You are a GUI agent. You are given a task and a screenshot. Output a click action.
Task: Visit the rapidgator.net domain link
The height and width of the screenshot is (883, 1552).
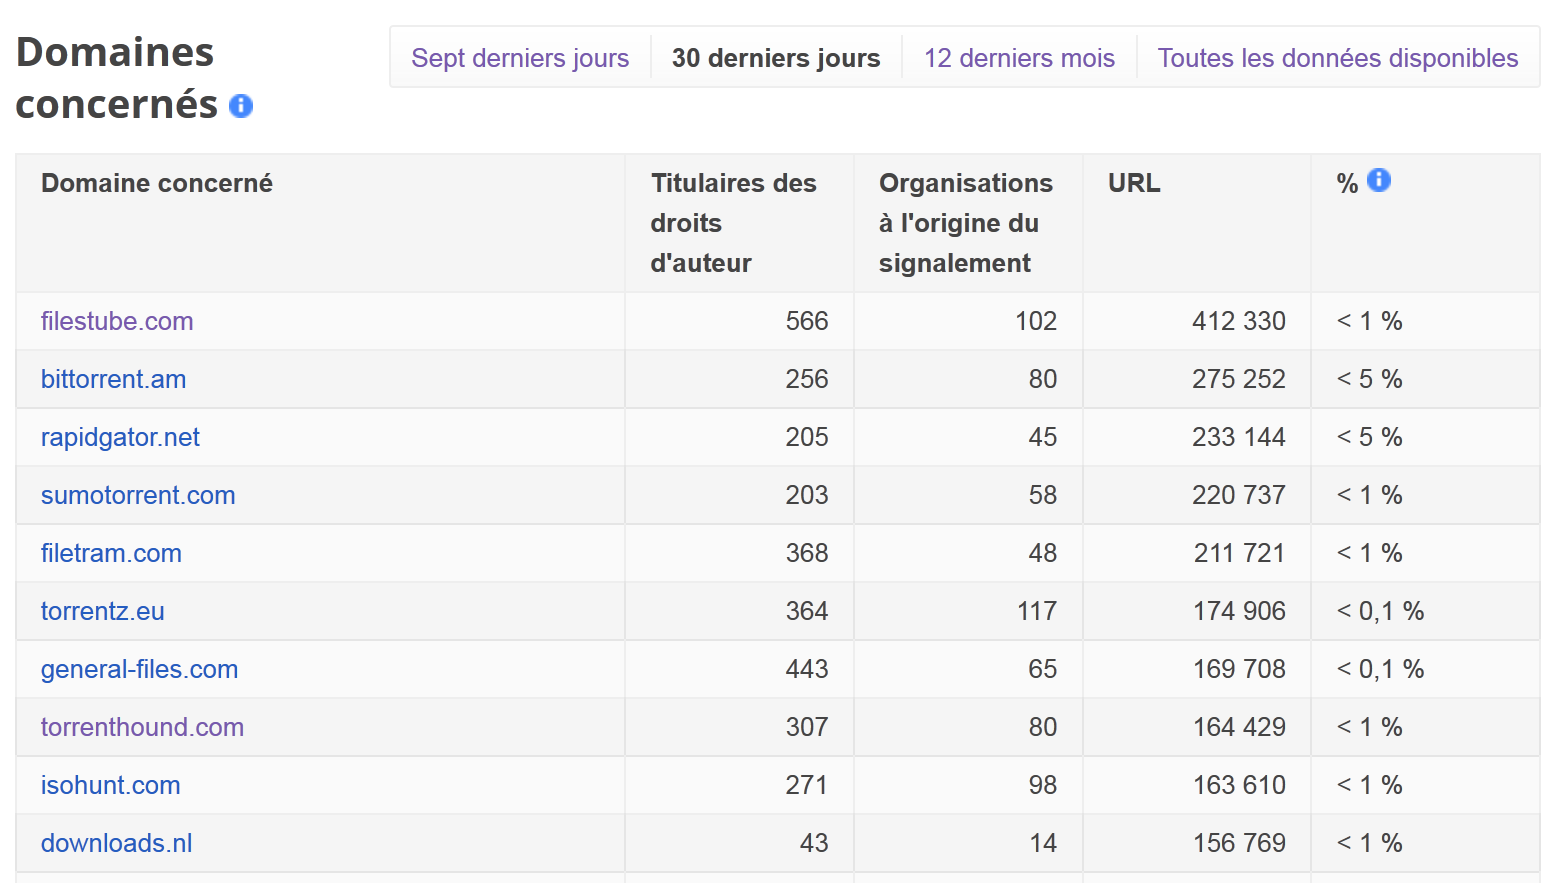120,437
